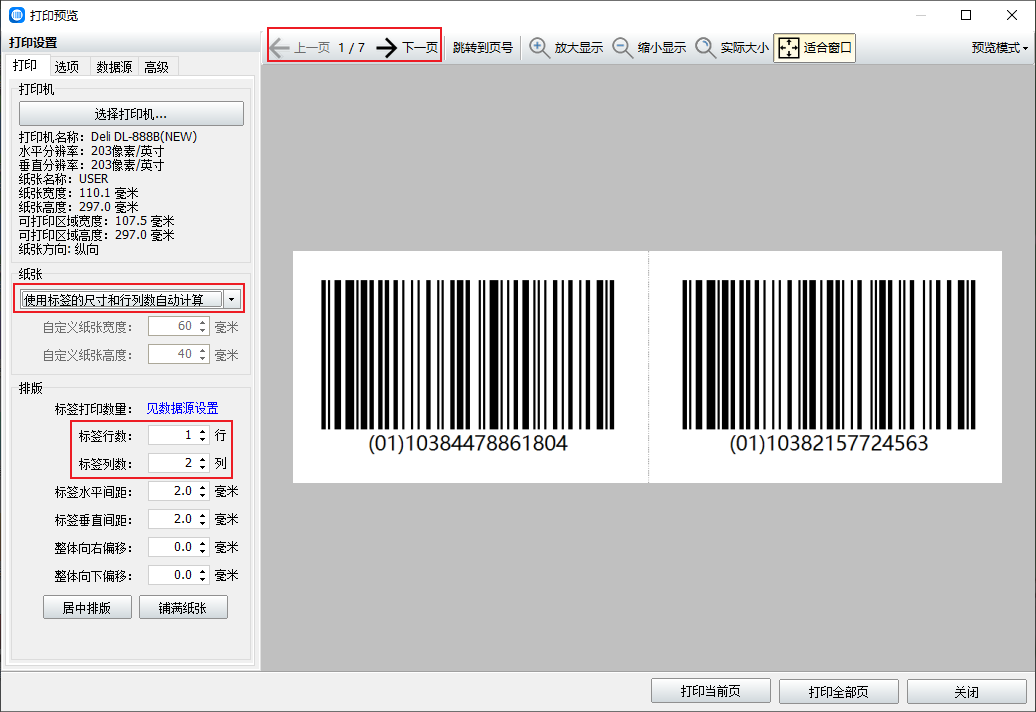Image resolution: width=1036 pixels, height=712 pixels.
Task: Decrease 标签垂直间距 with the down arrow
Action: point(203,524)
